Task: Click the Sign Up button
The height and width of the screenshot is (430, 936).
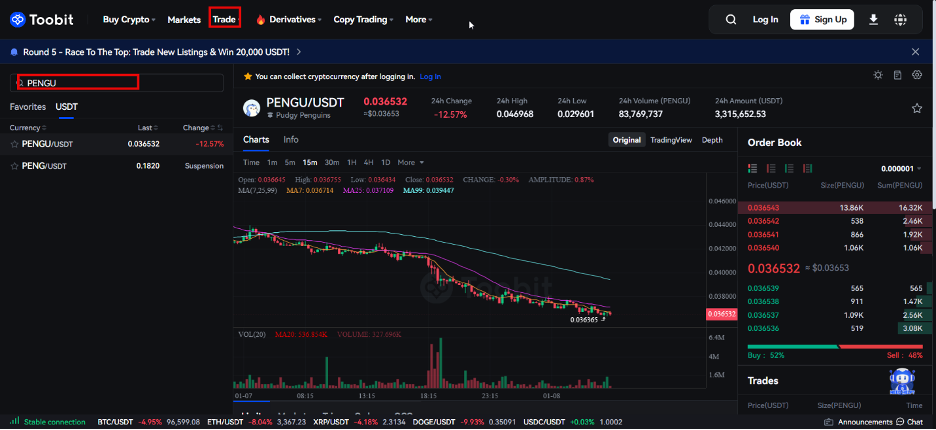Action: (822, 20)
